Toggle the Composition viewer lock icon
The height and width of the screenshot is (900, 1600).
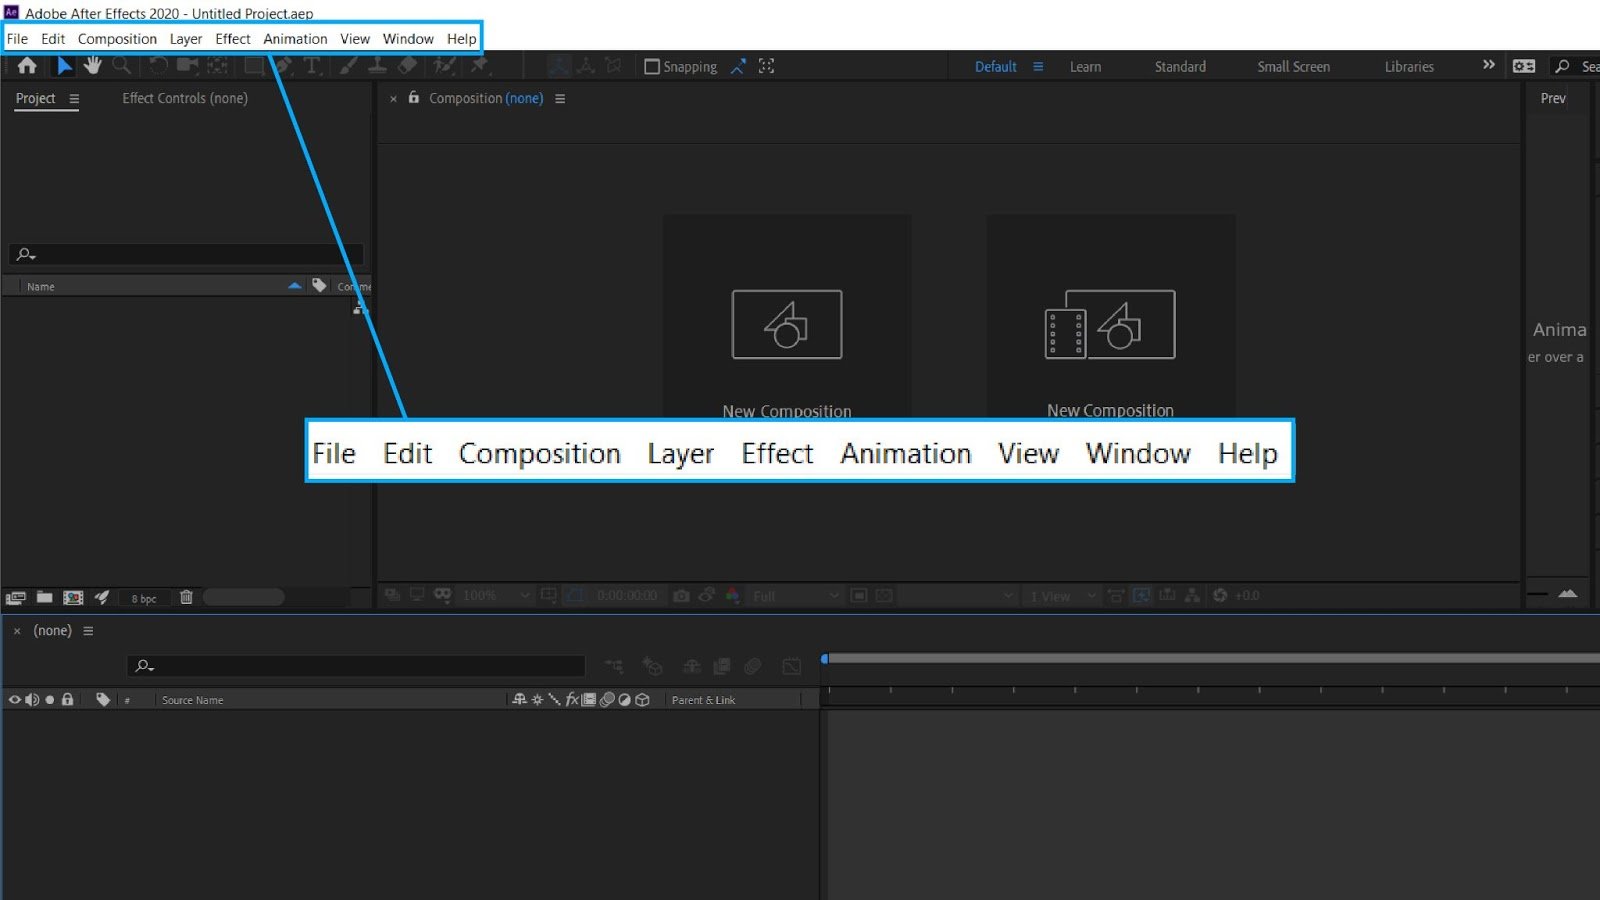(x=413, y=98)
